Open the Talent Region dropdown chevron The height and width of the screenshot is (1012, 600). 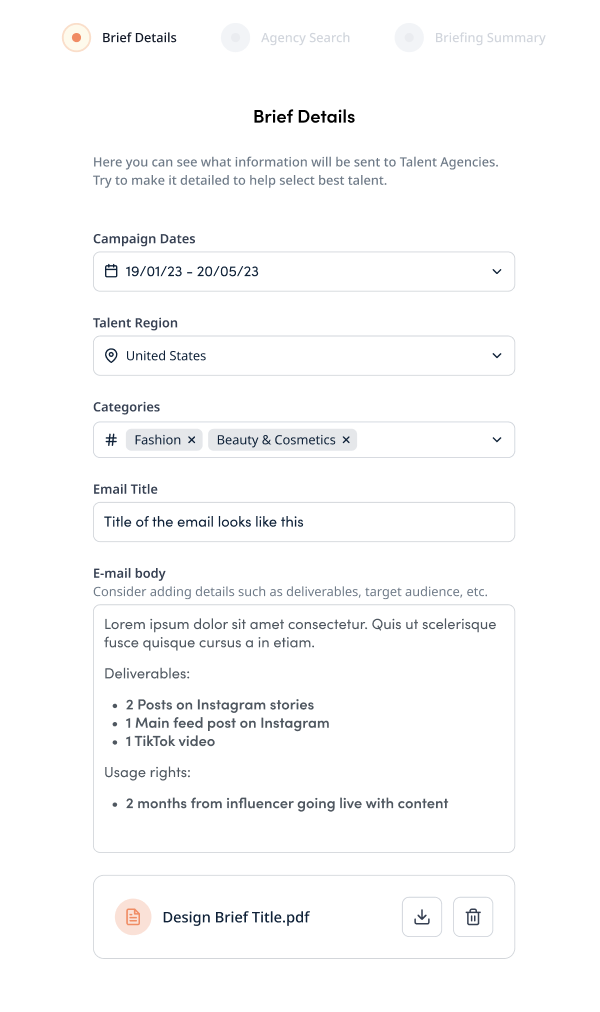[497, 355]
